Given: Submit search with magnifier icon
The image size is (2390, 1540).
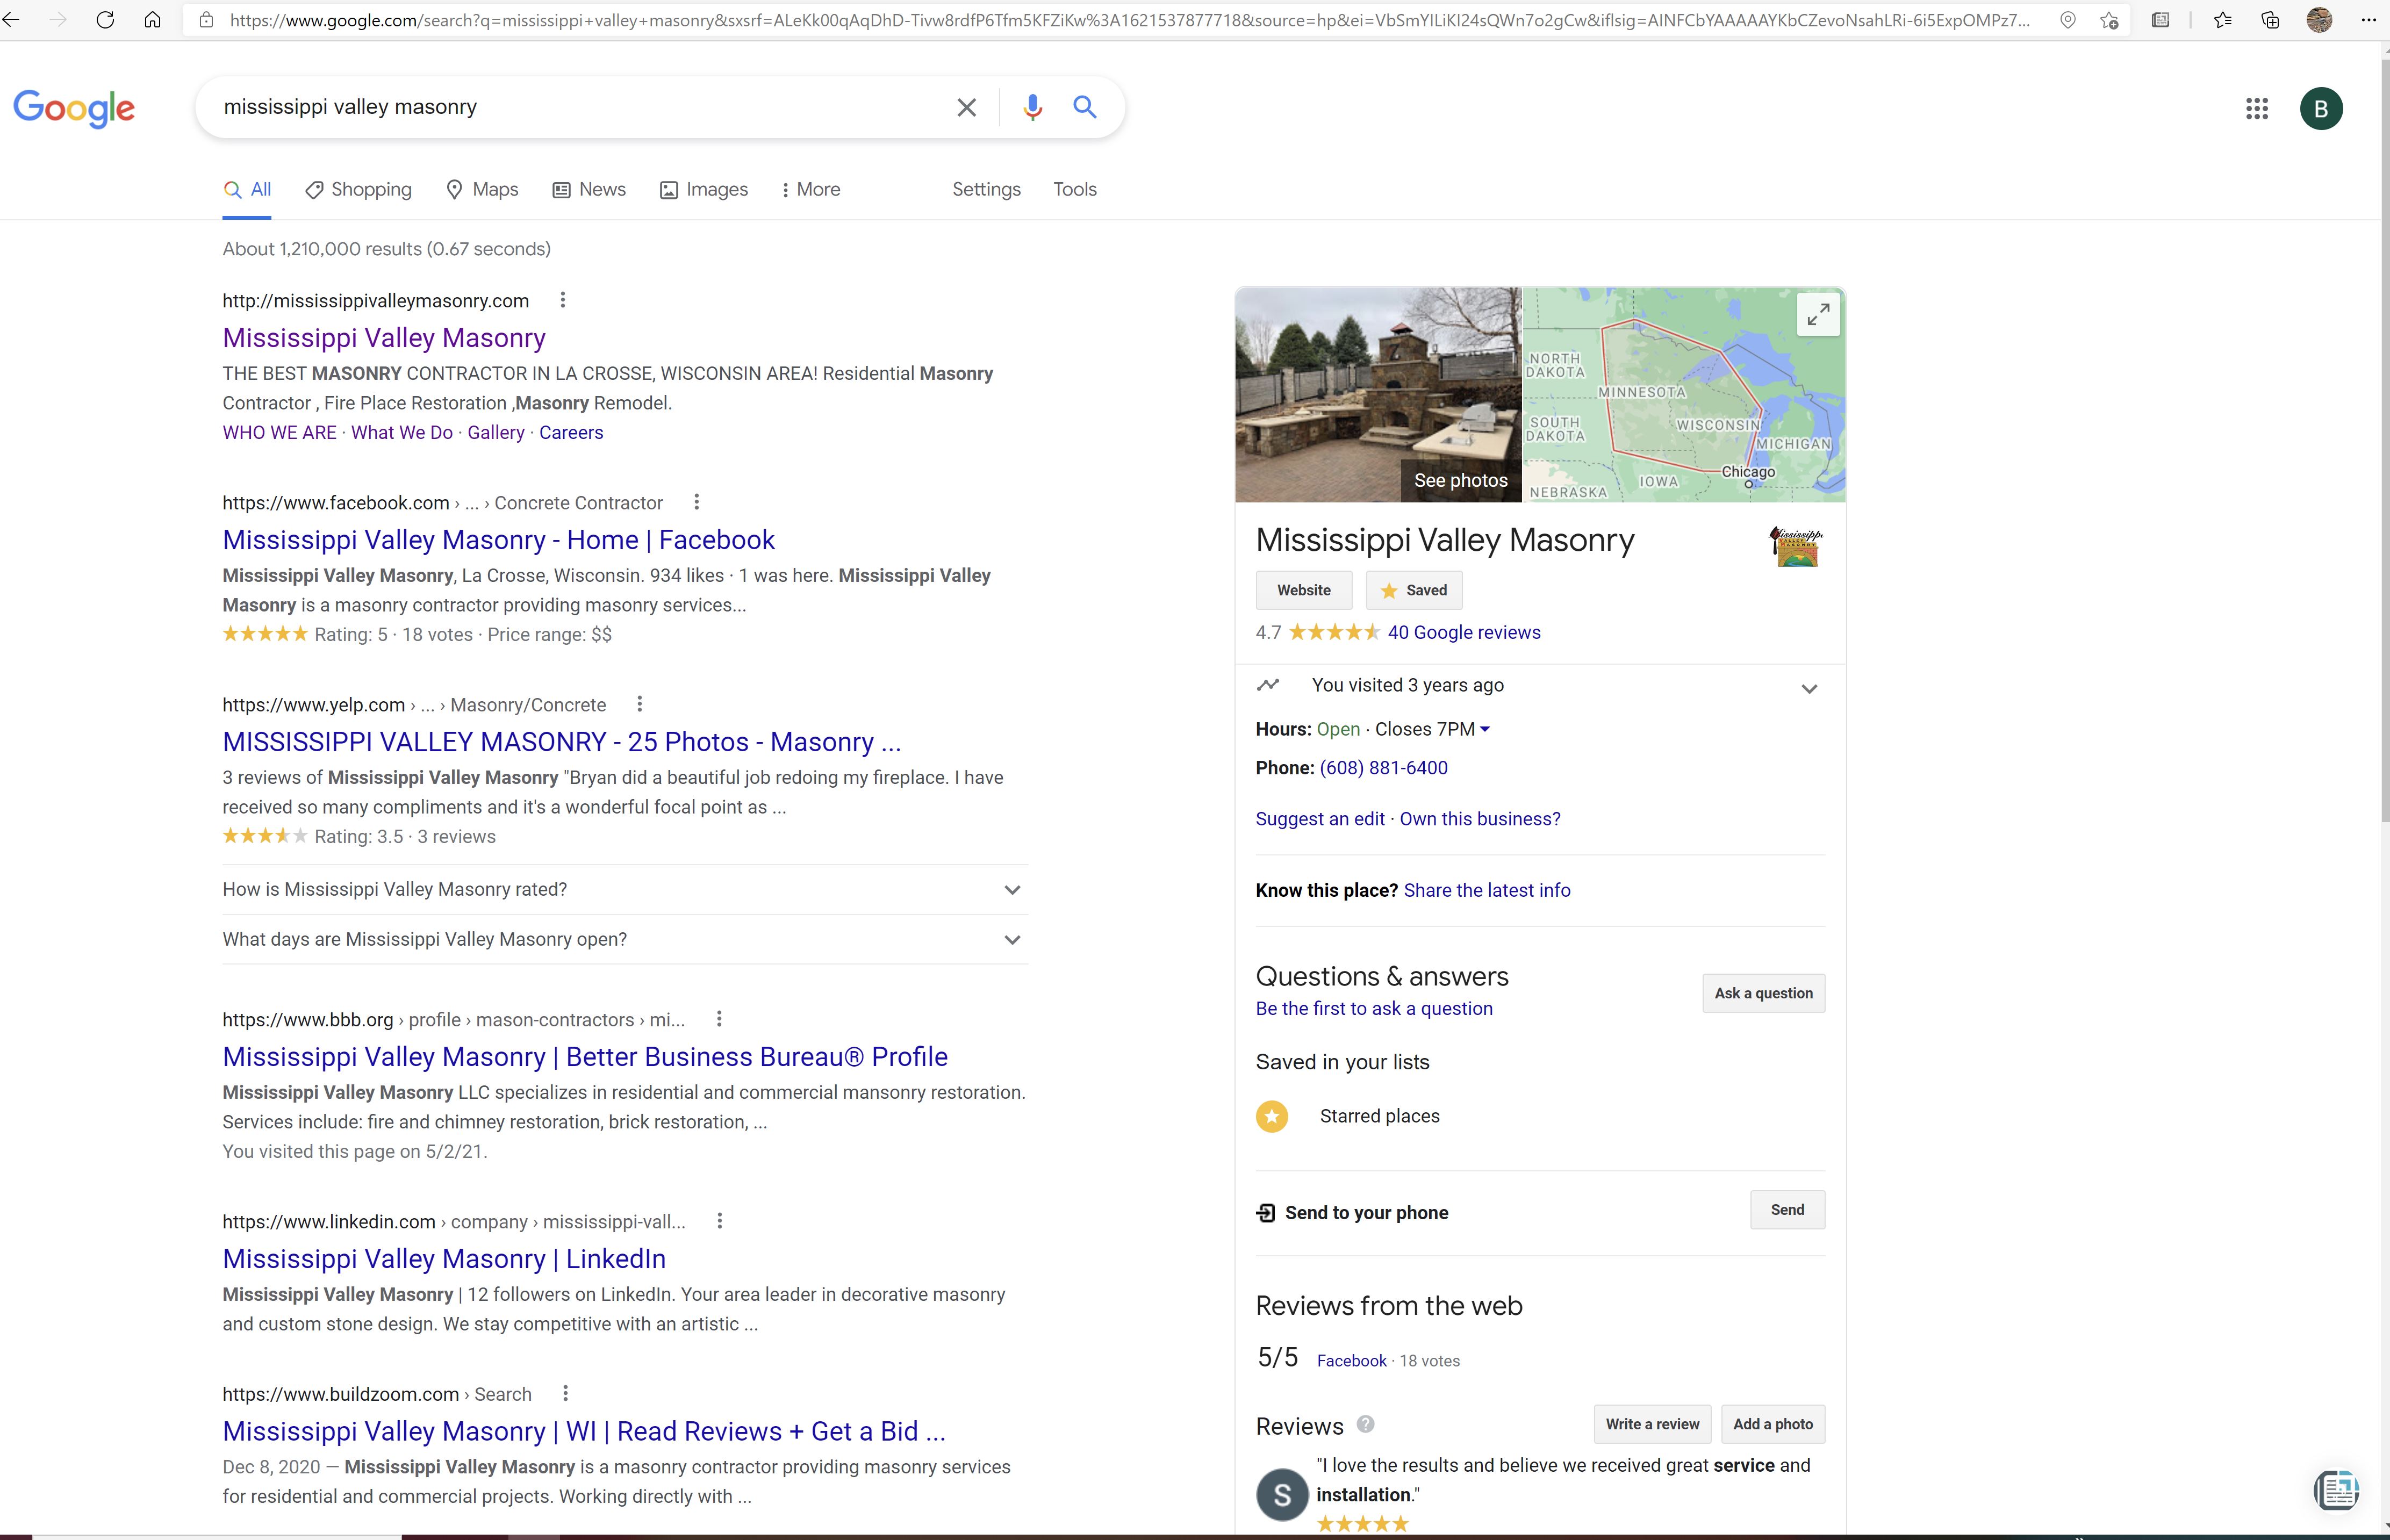Looking at the screenshot, I should click(1085, 106).
